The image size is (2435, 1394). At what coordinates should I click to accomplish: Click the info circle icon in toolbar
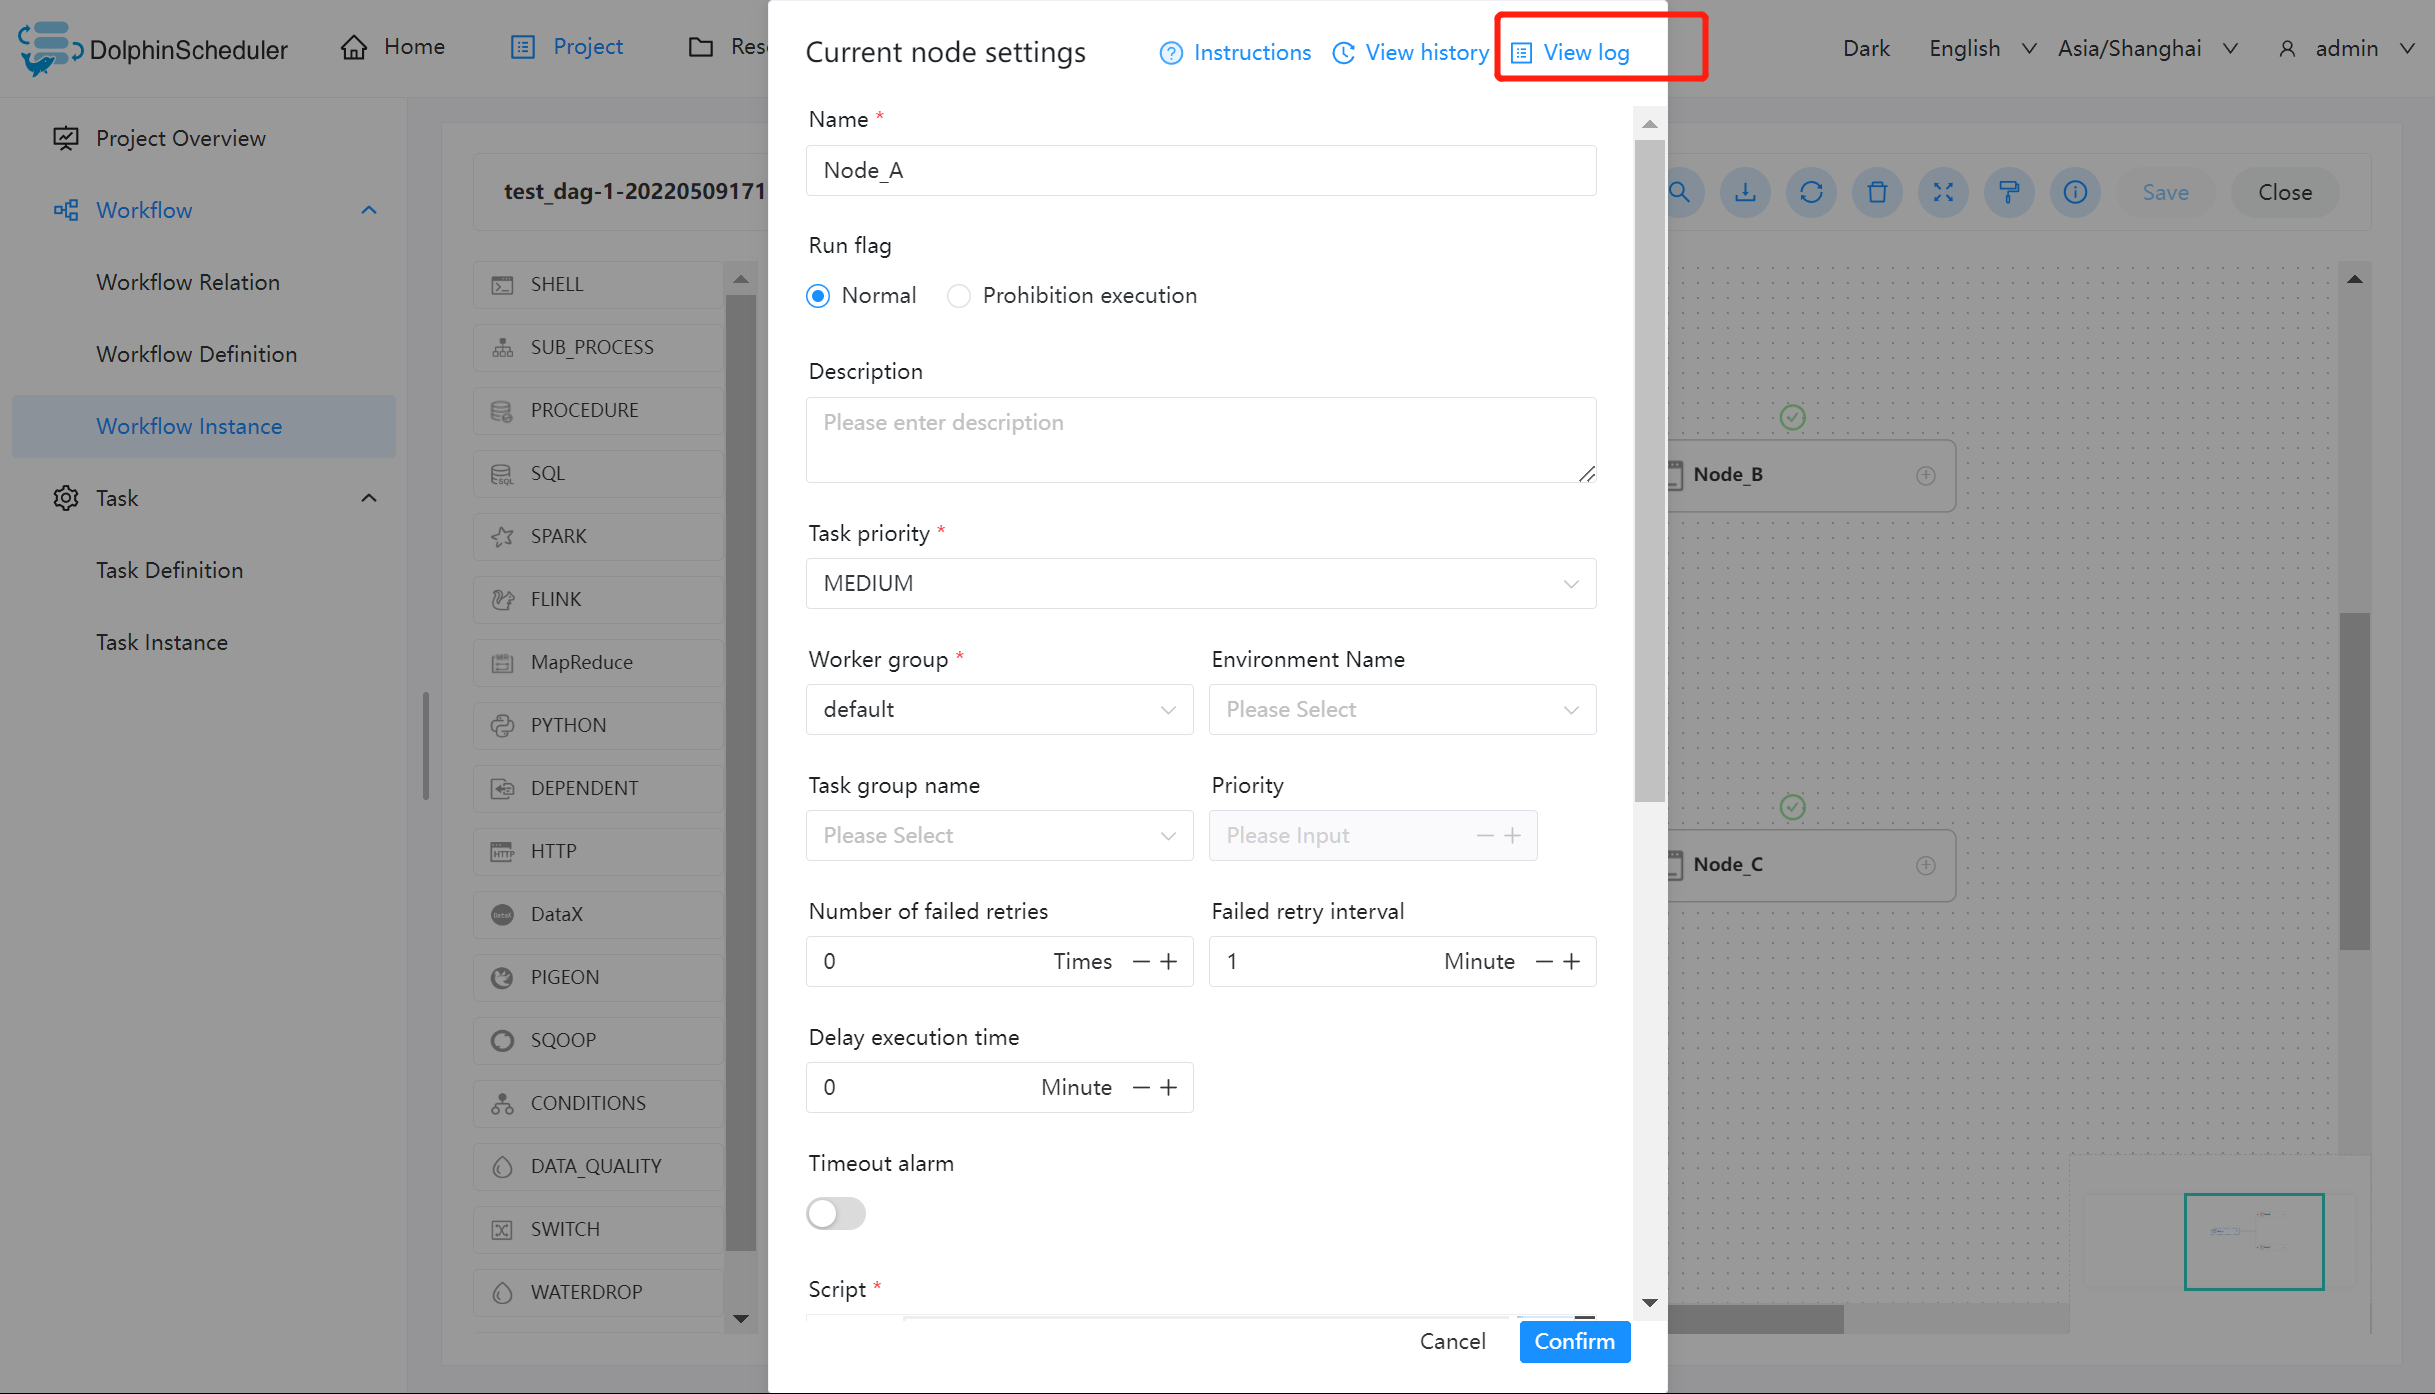[x=2075, y=192]
